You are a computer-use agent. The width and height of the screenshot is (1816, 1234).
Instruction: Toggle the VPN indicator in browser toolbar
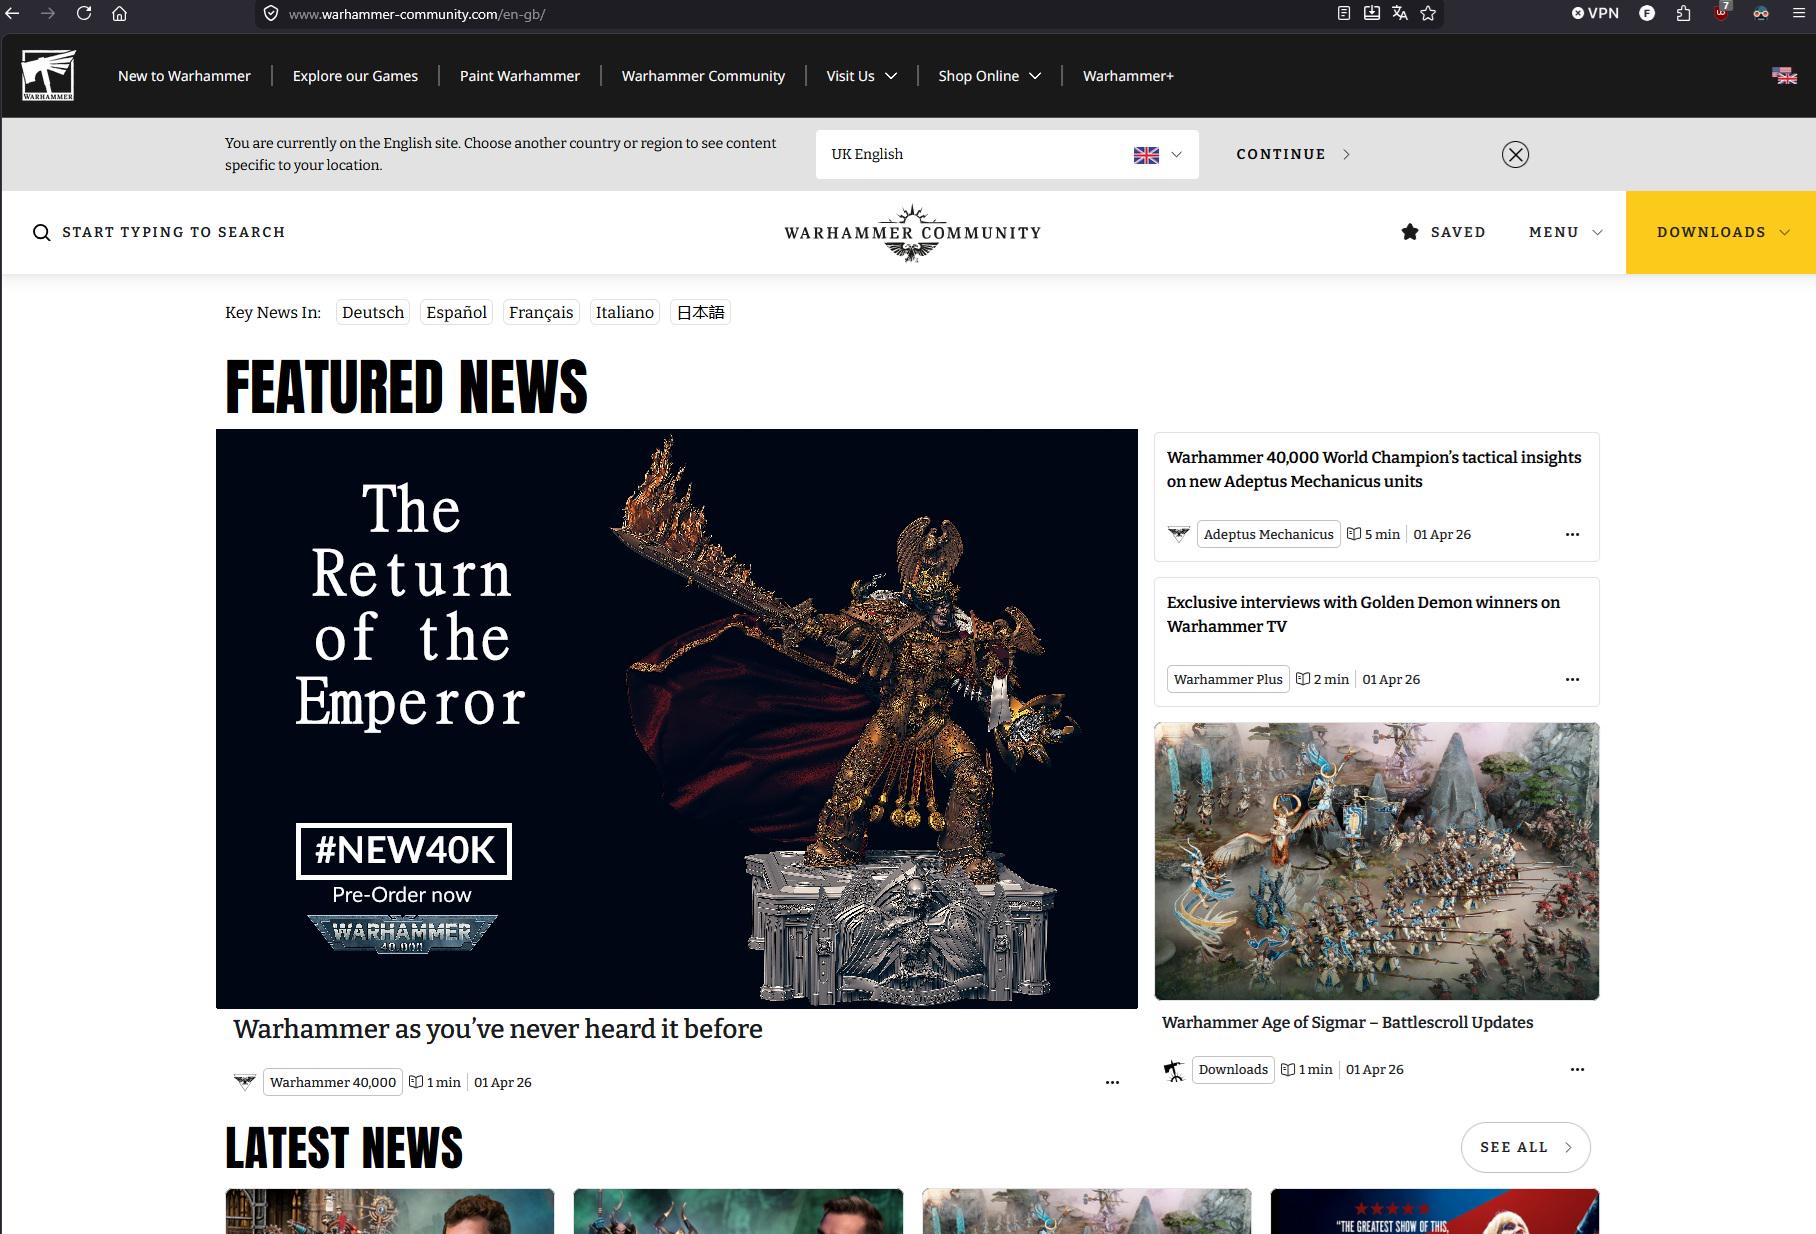[1595, 14]
